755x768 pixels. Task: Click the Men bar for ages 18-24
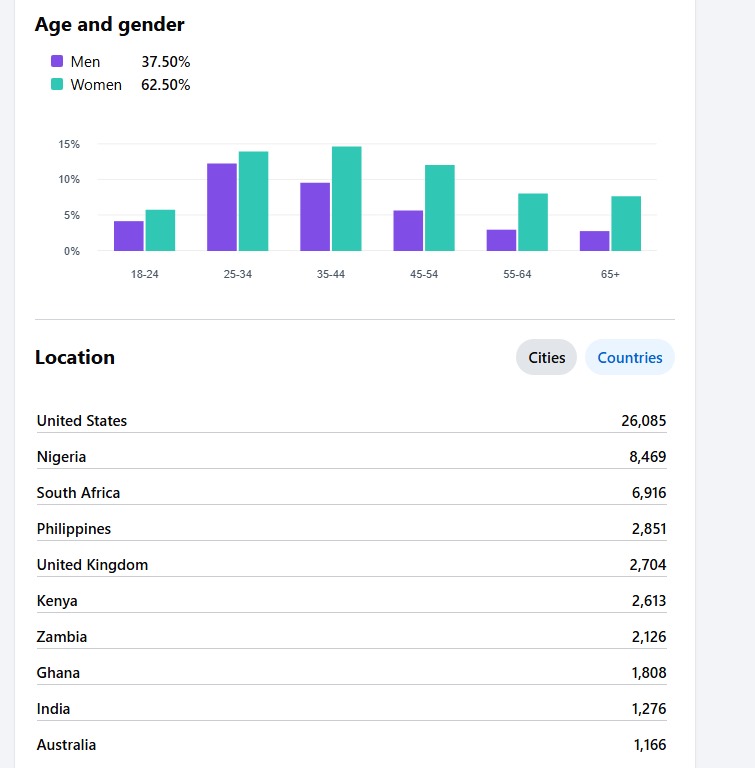129,236
